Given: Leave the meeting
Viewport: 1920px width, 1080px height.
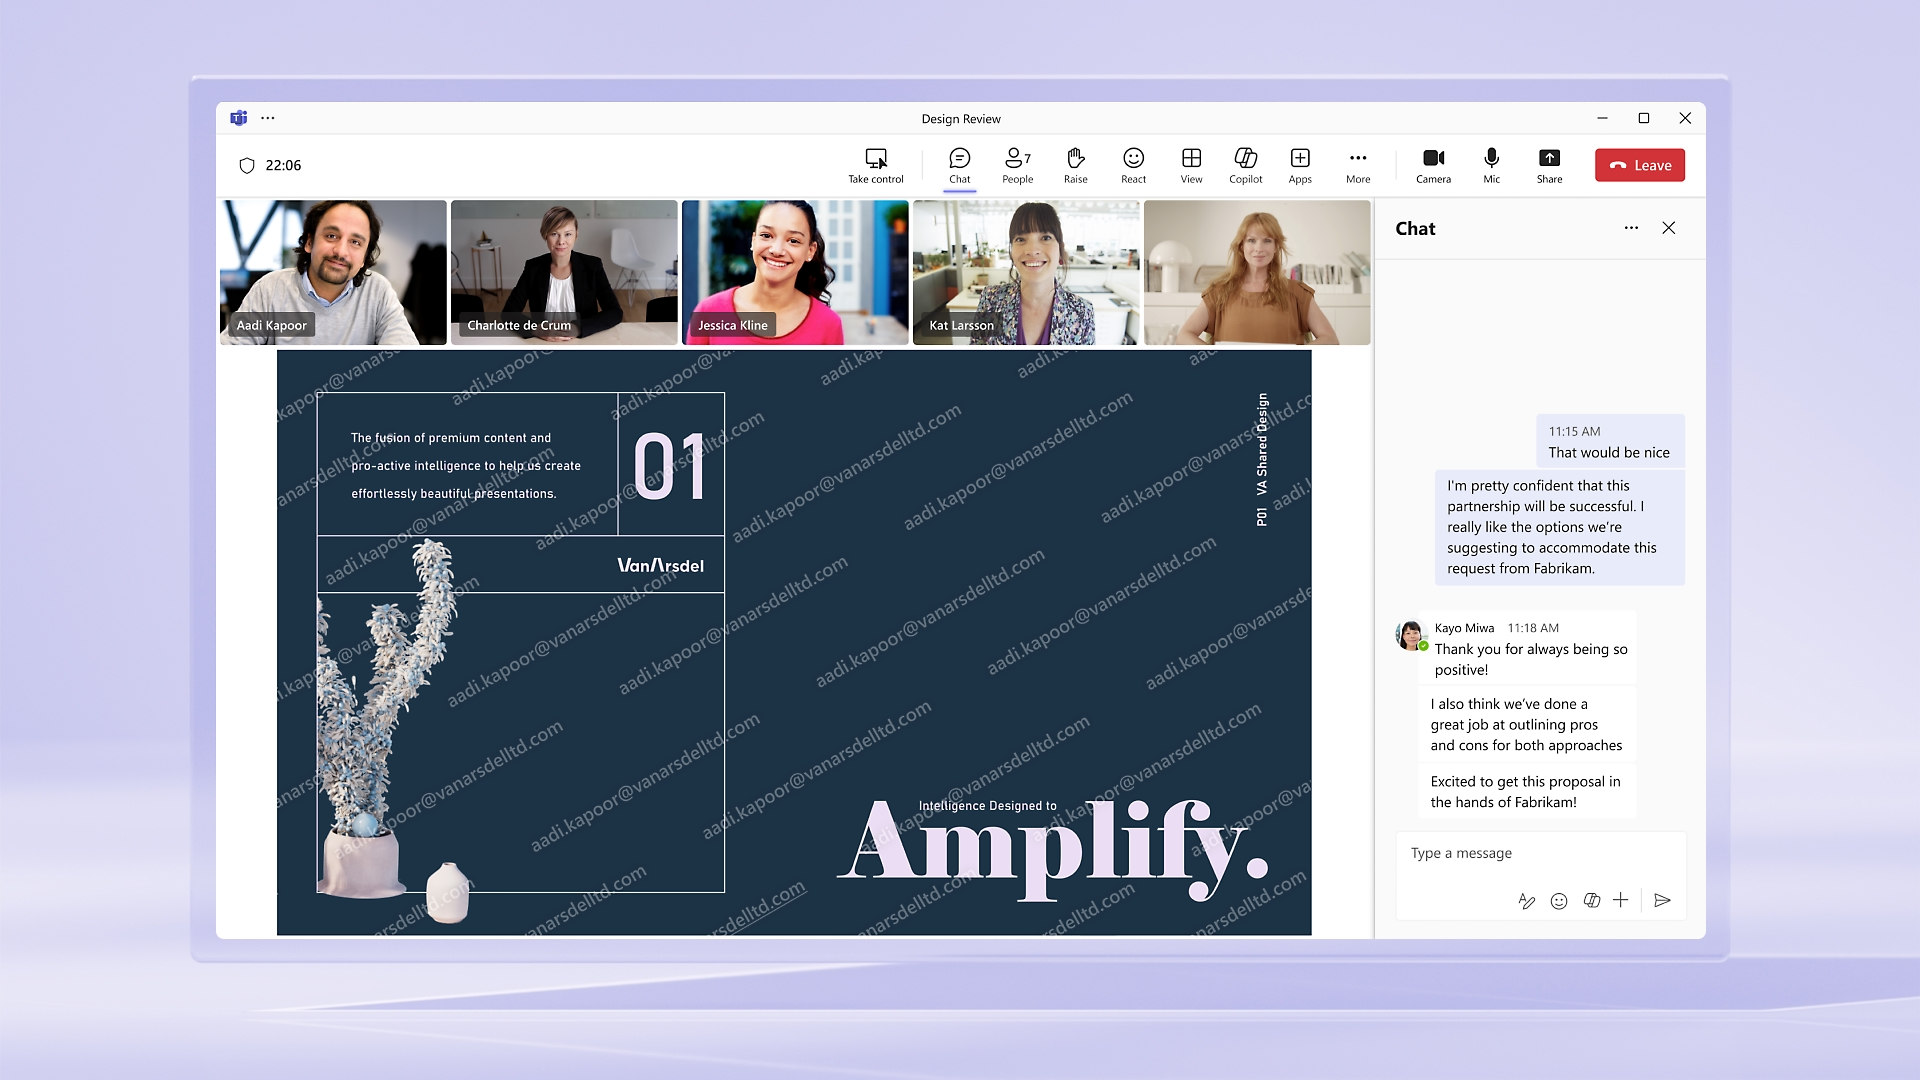Looking at the screenshot, I should [x=1639, y=165].
